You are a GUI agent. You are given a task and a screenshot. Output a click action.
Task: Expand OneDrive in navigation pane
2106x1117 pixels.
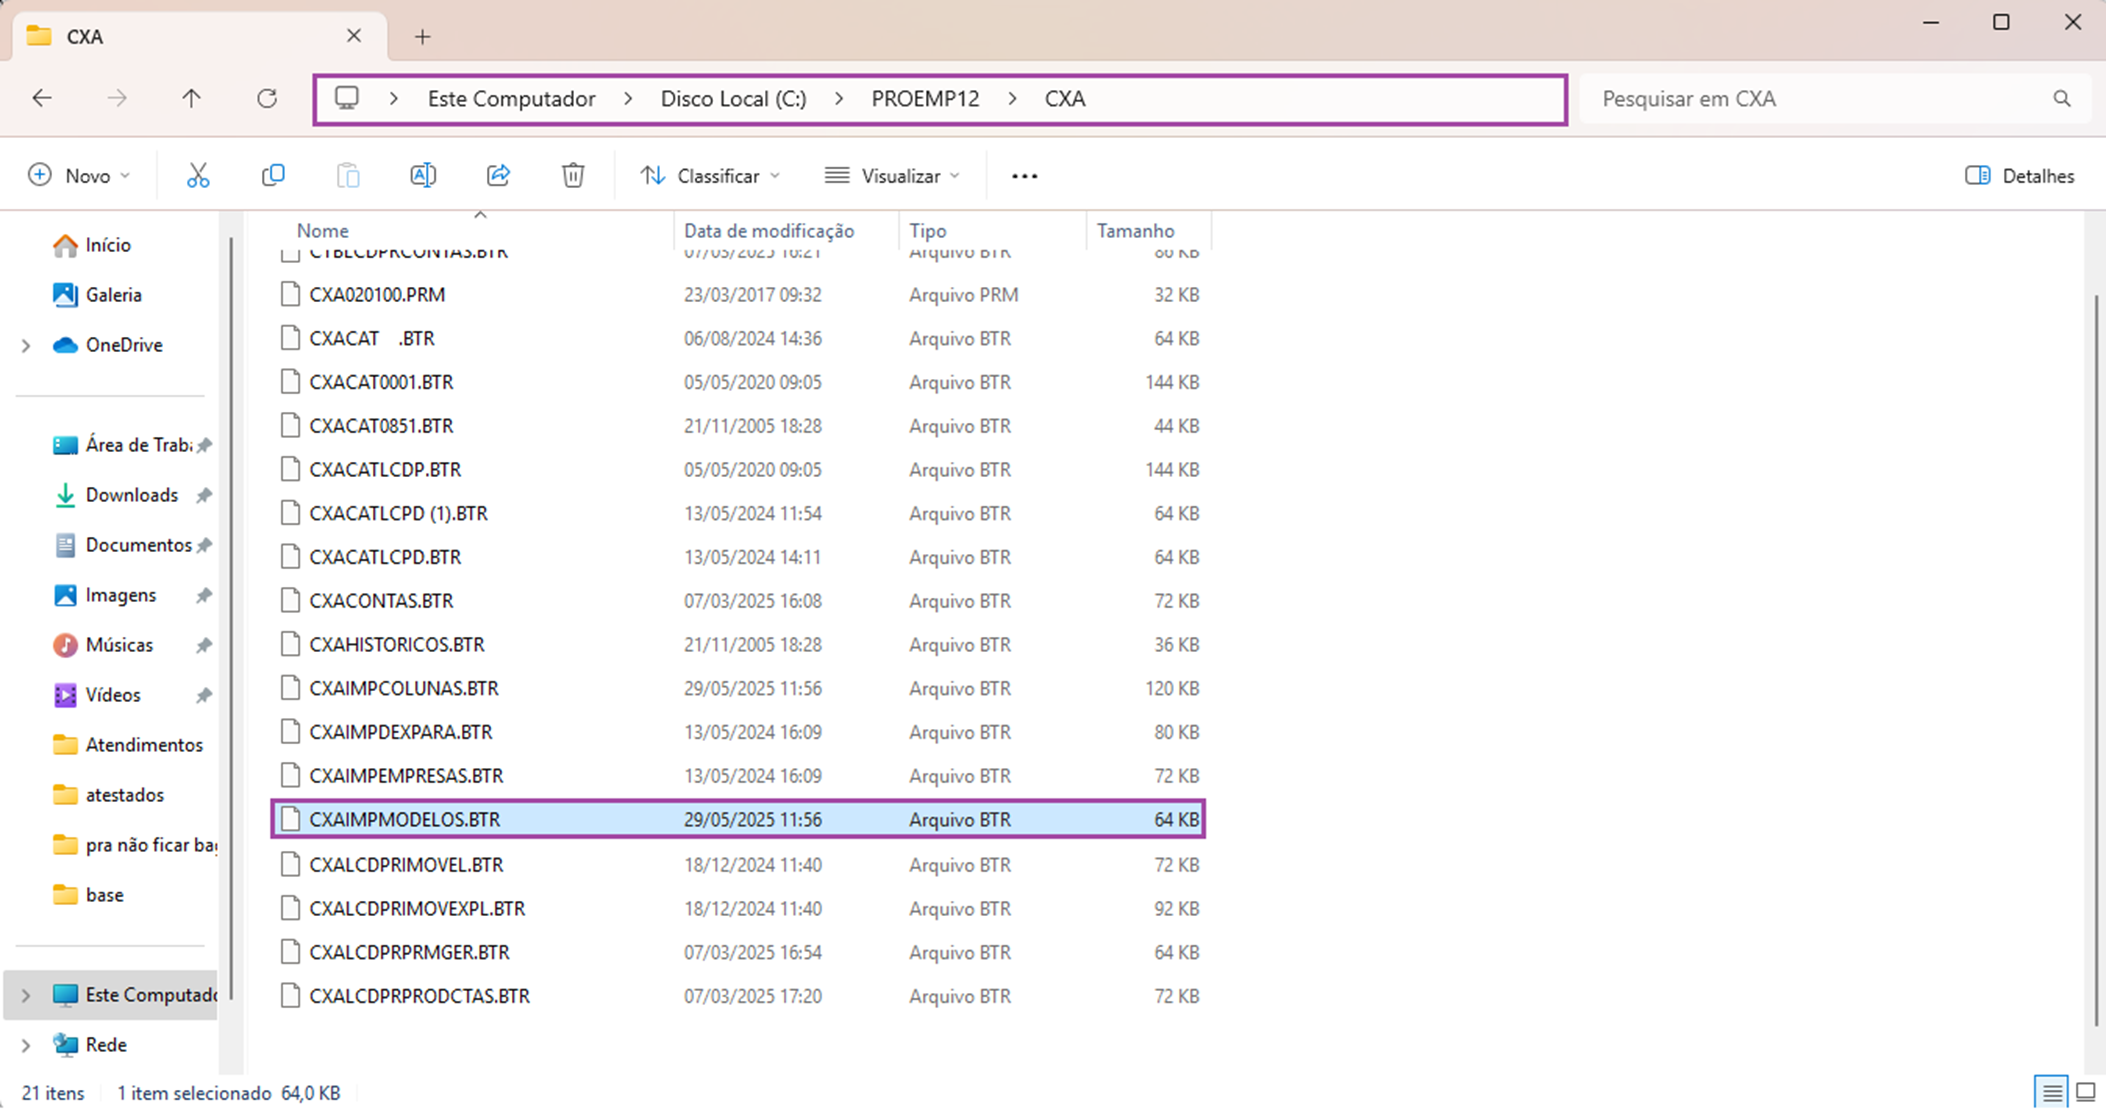[26, 345]
